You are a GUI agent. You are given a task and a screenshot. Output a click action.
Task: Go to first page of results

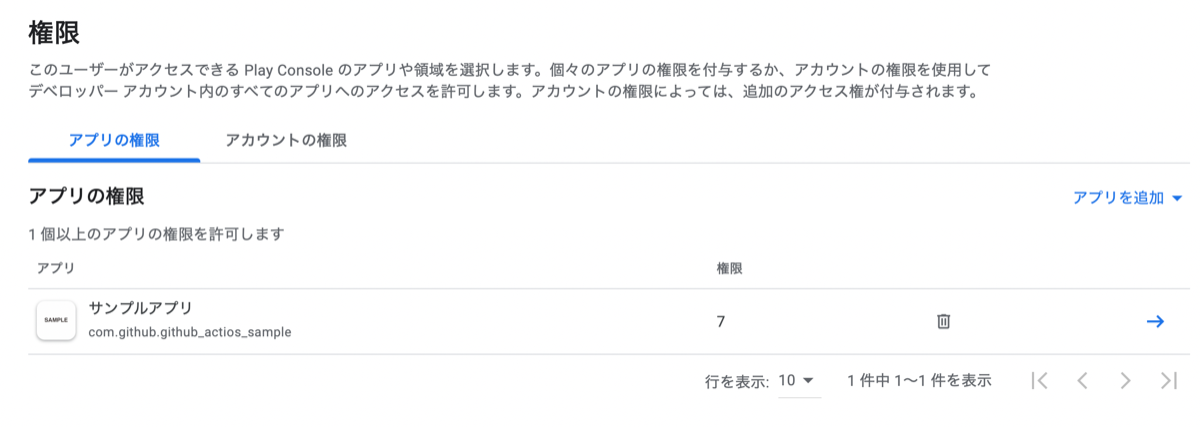1040,380
